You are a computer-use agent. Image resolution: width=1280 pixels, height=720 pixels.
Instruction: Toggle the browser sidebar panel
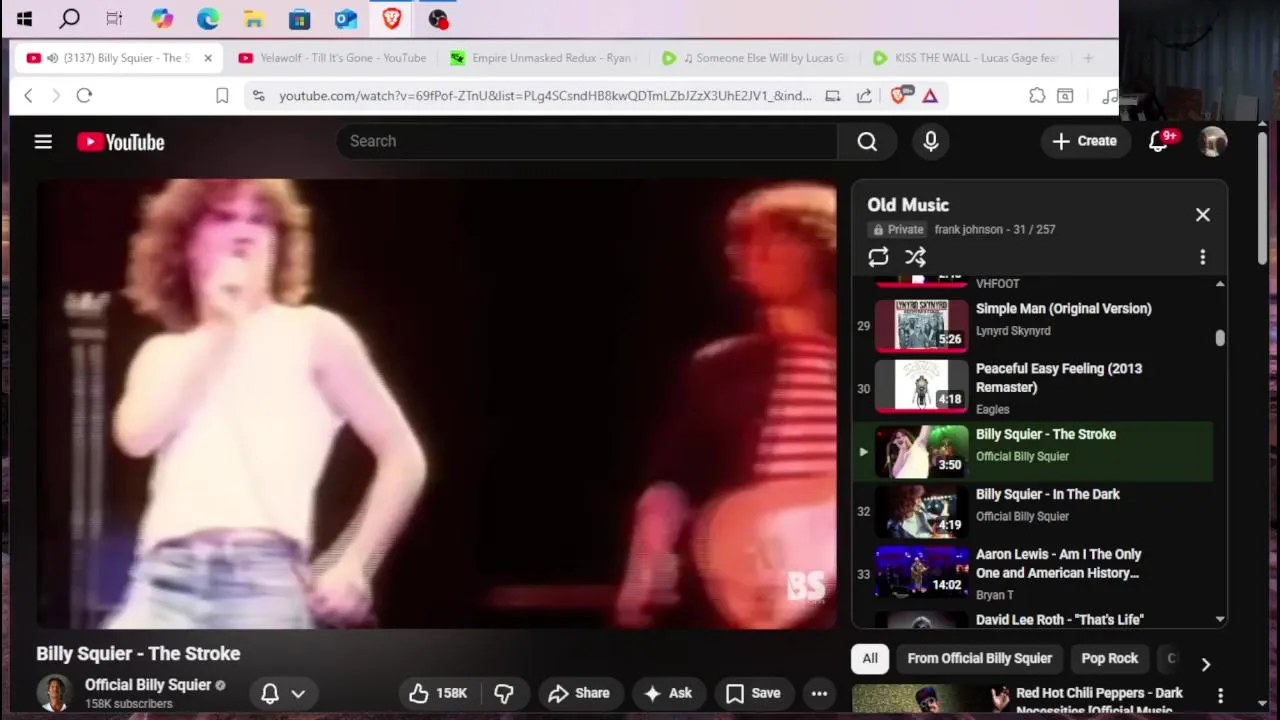(1065, 96)
